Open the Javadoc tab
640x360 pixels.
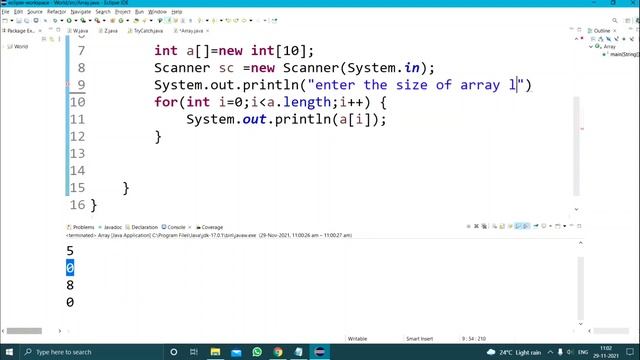pyautogui.click(x=110, y=227)
